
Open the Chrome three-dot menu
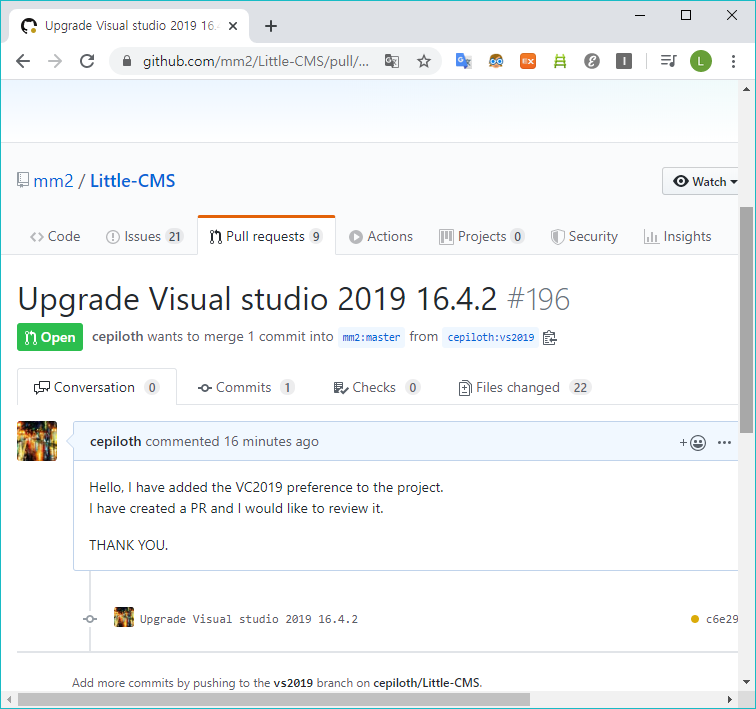733,61
